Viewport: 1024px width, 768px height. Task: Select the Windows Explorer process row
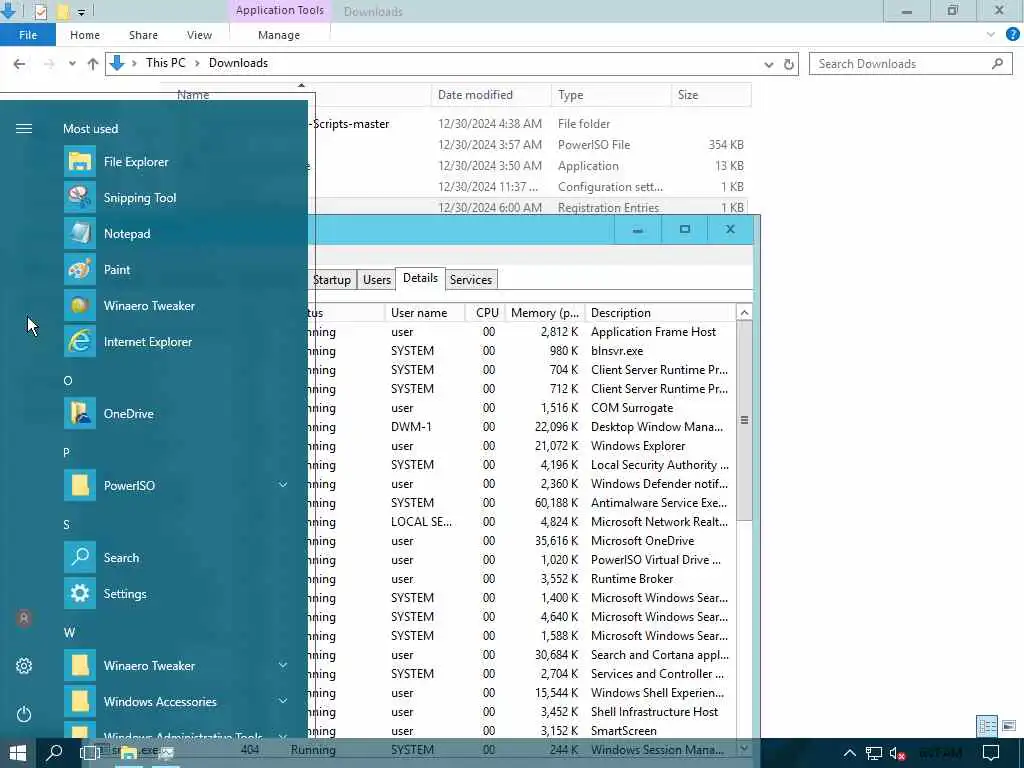pyautogui.click(x=521, y=446)
